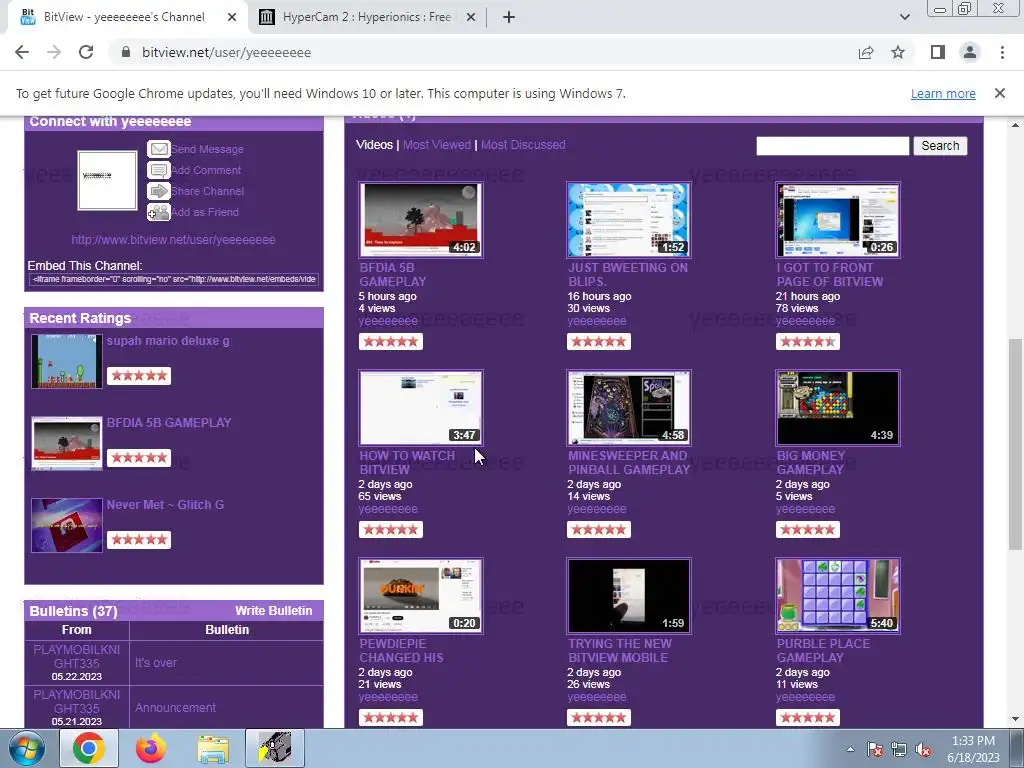Click the page vertical scrollbar thumb
Image resolution: width=1024 pixels, height=768 pixels.
coord(1016,444)
